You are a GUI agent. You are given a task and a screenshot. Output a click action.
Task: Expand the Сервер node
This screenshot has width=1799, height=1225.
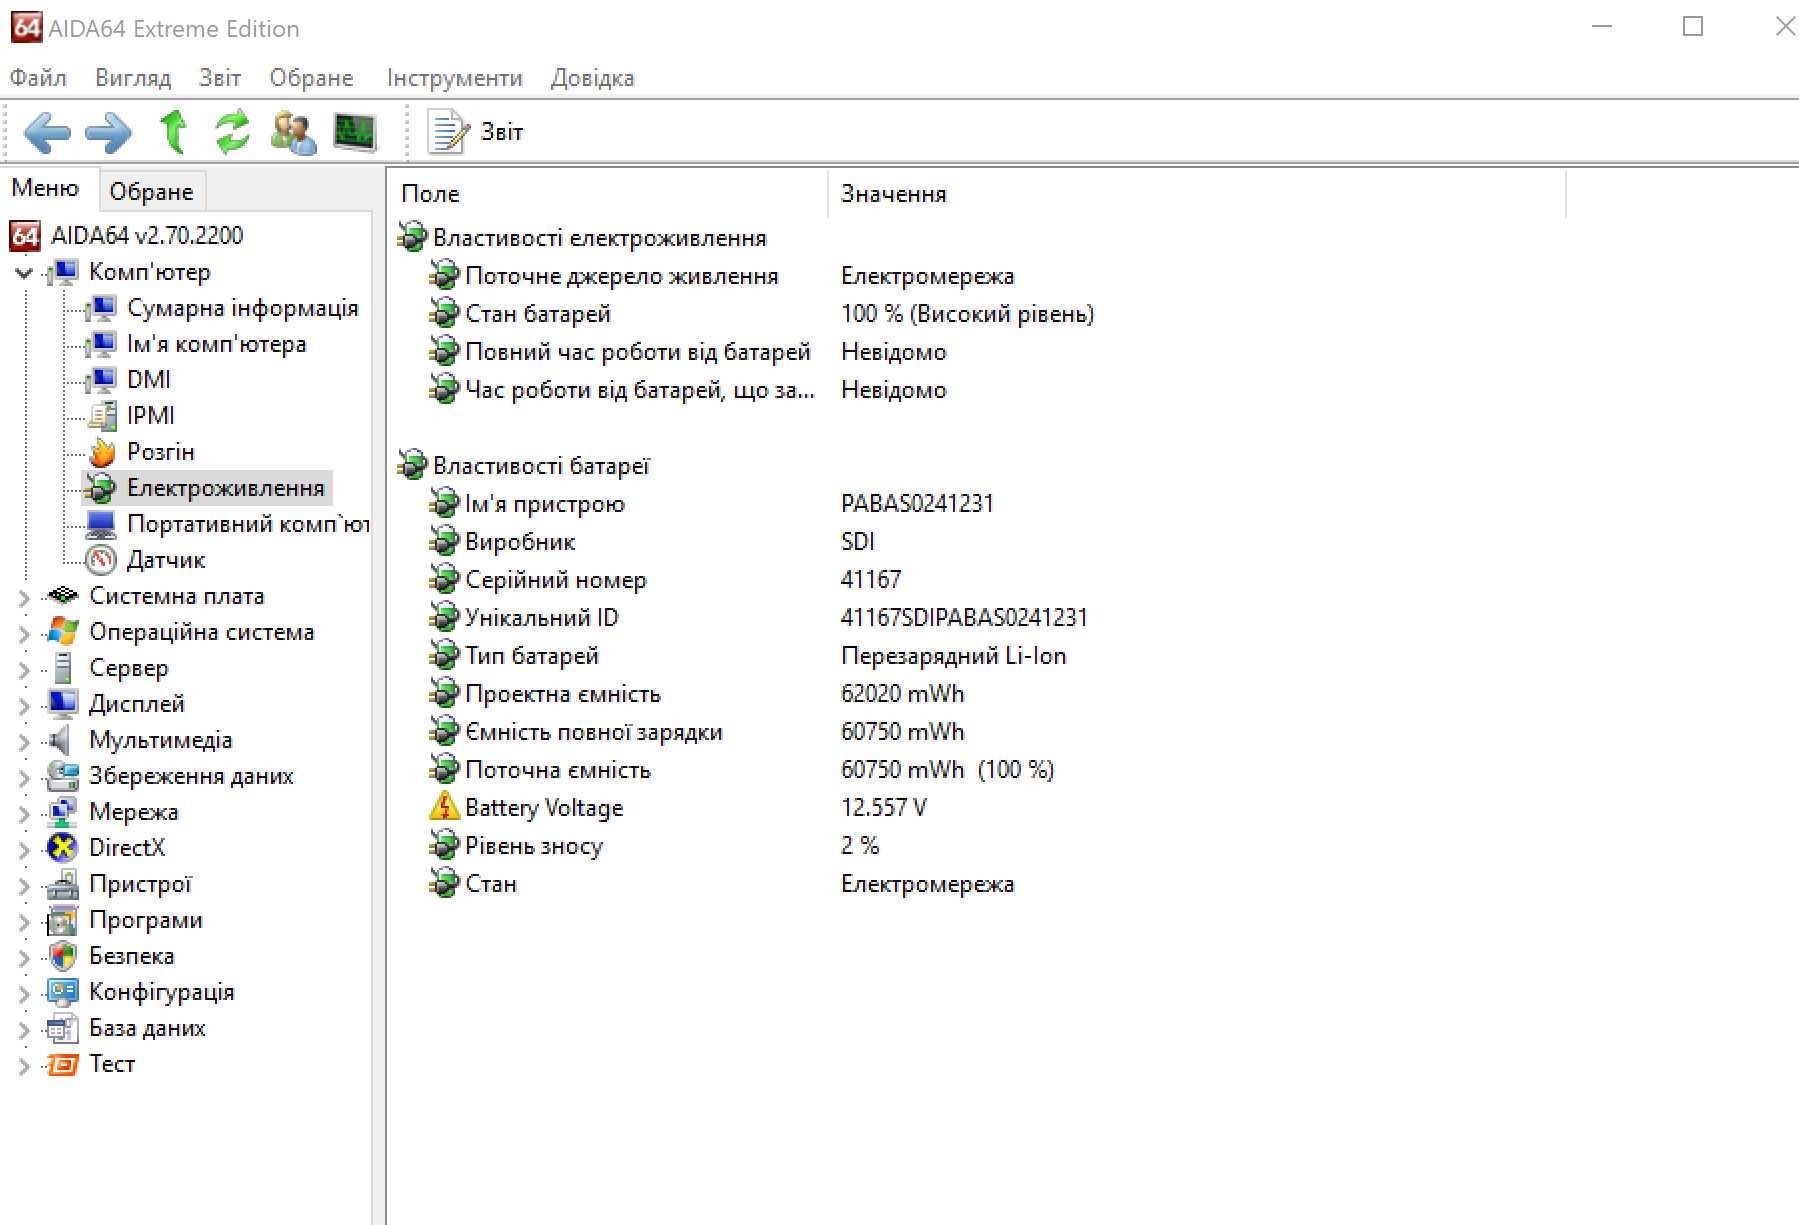click(24, 670)
